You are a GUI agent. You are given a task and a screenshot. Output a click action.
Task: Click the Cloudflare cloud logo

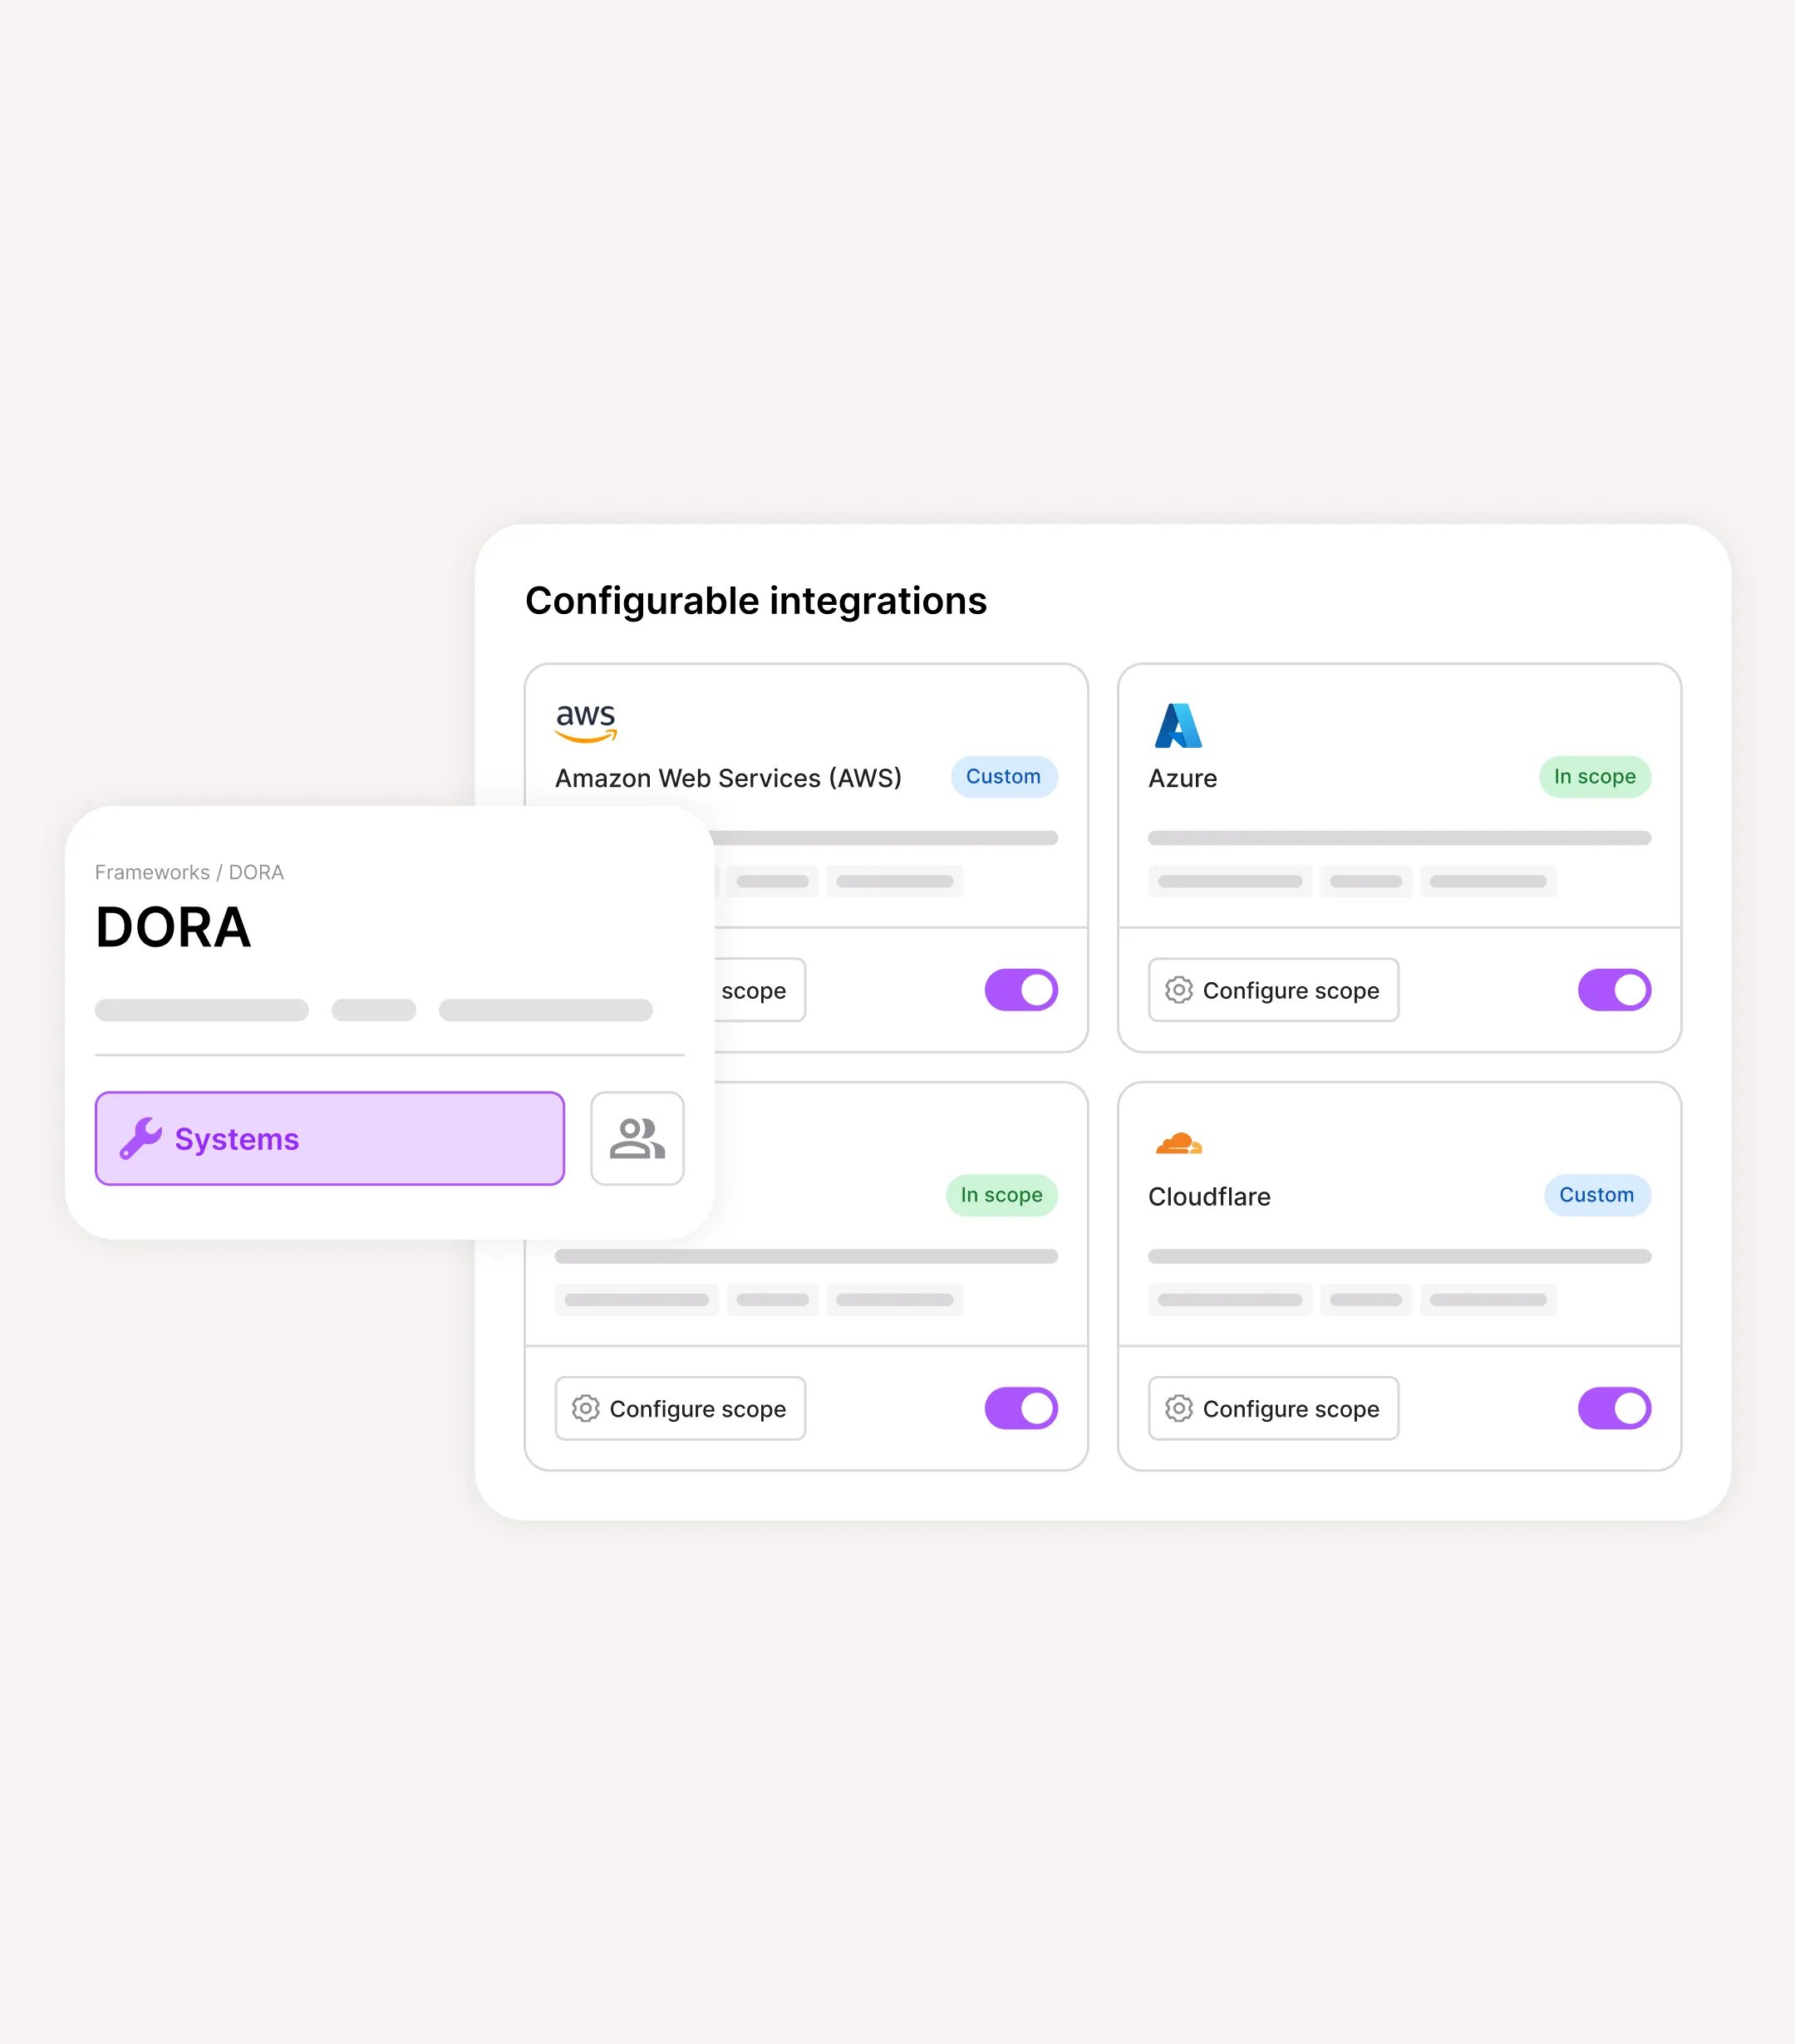click(1178, 1143)
